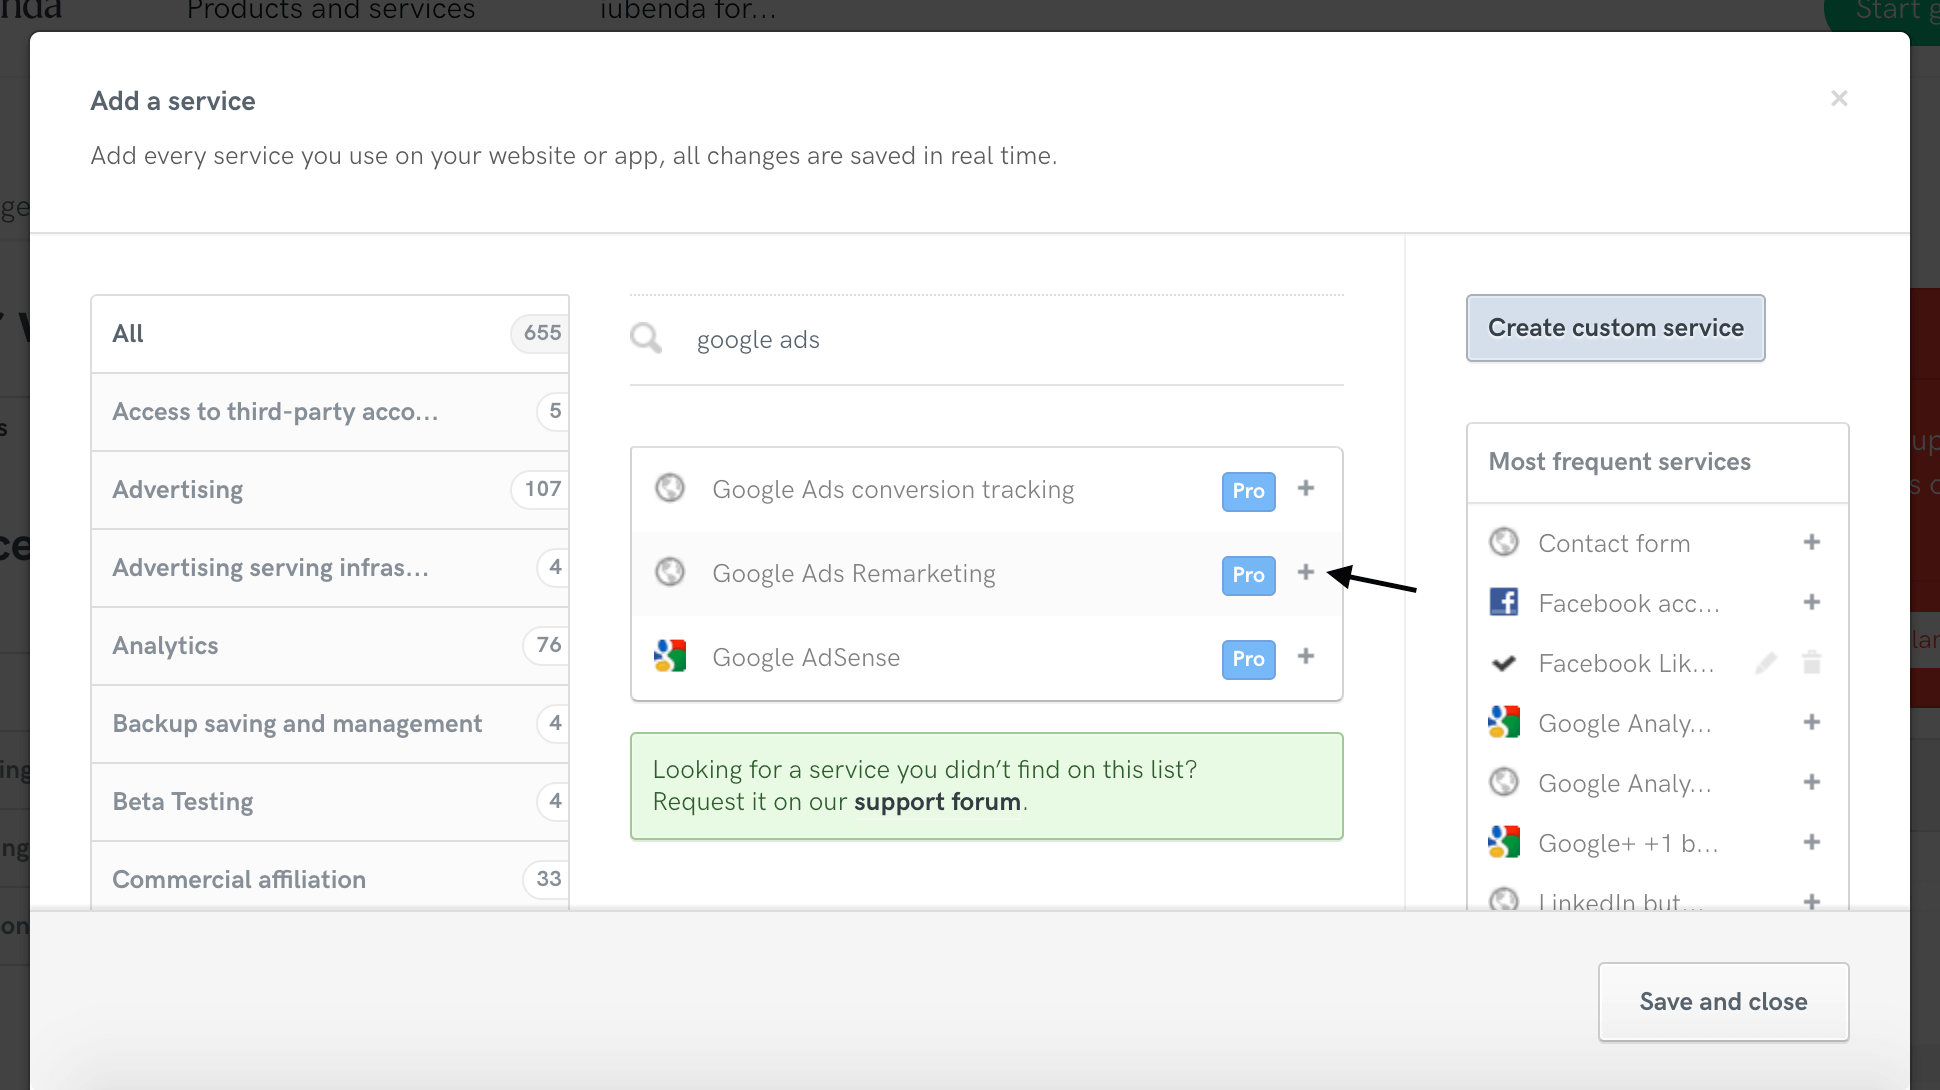Add Google Ads Remarketing with the plus icon
The image size is (1940, 1090).
click(1306, 574)
